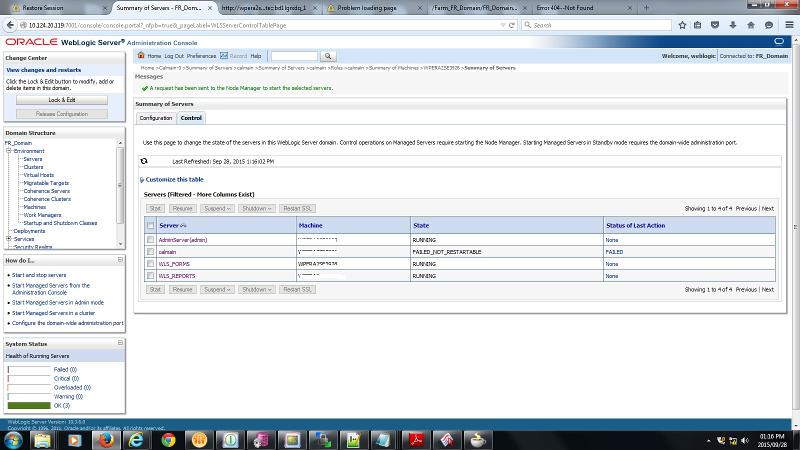Open bottom Suspend dropdown button
800x450 pixels.
point(217,289)
